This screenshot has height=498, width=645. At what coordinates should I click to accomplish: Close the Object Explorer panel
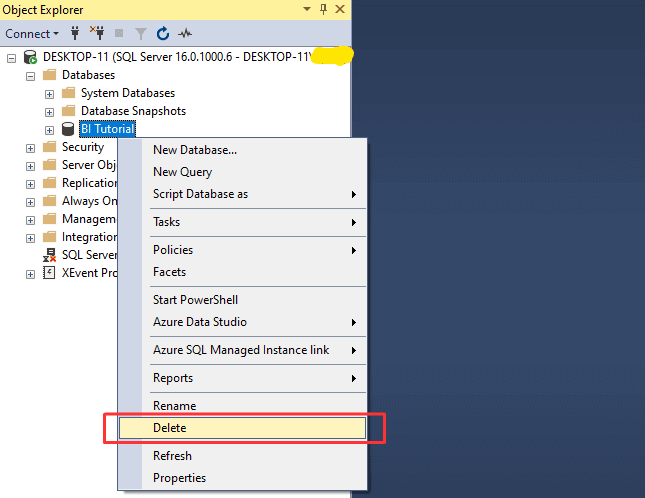340,9
